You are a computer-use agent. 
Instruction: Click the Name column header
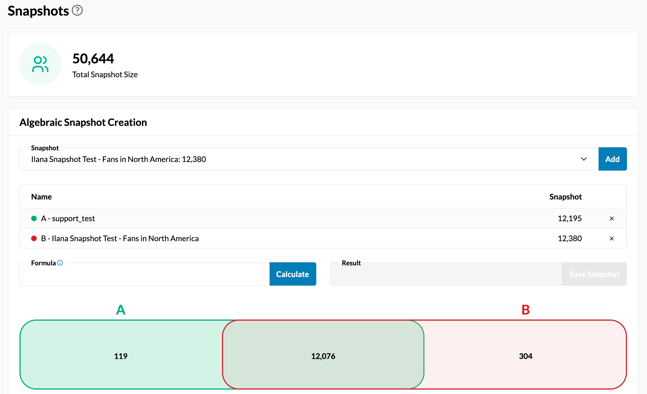click(41, 197)
